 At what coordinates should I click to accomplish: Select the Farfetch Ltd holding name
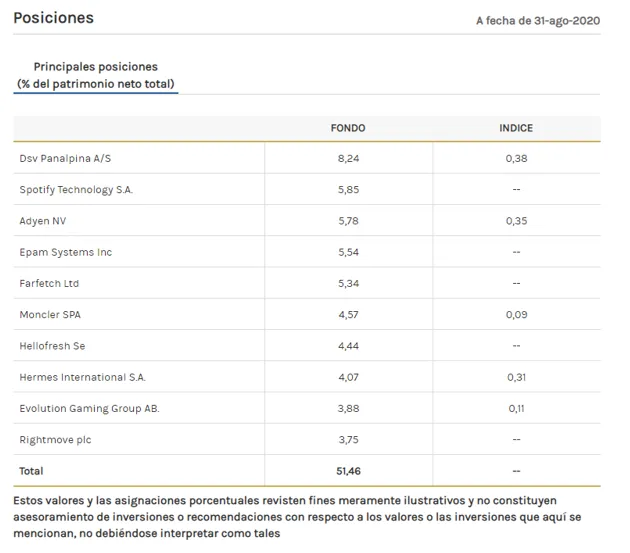click(49, 283)
